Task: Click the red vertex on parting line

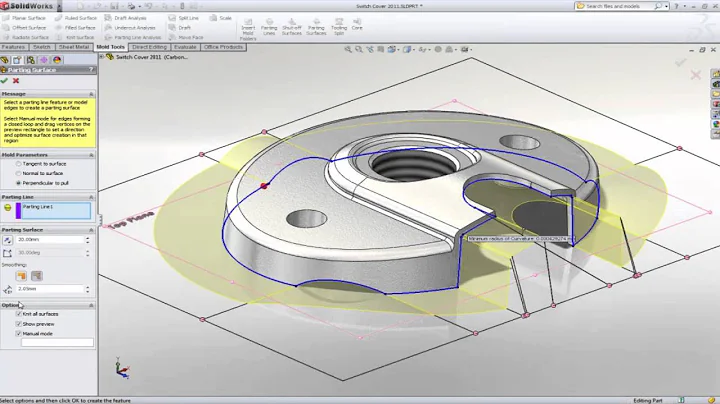Action: tap(264, 185)
